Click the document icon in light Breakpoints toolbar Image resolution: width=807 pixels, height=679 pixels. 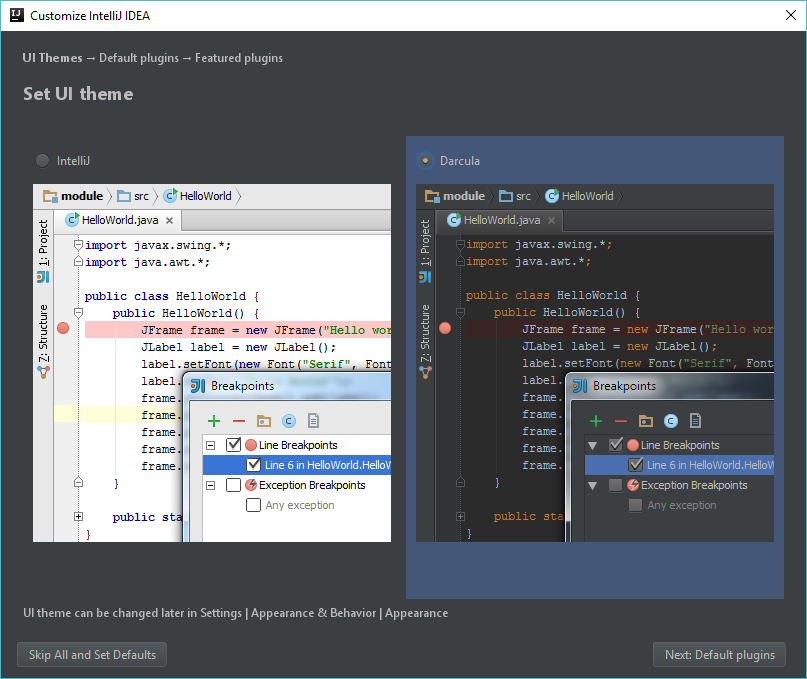313,421
